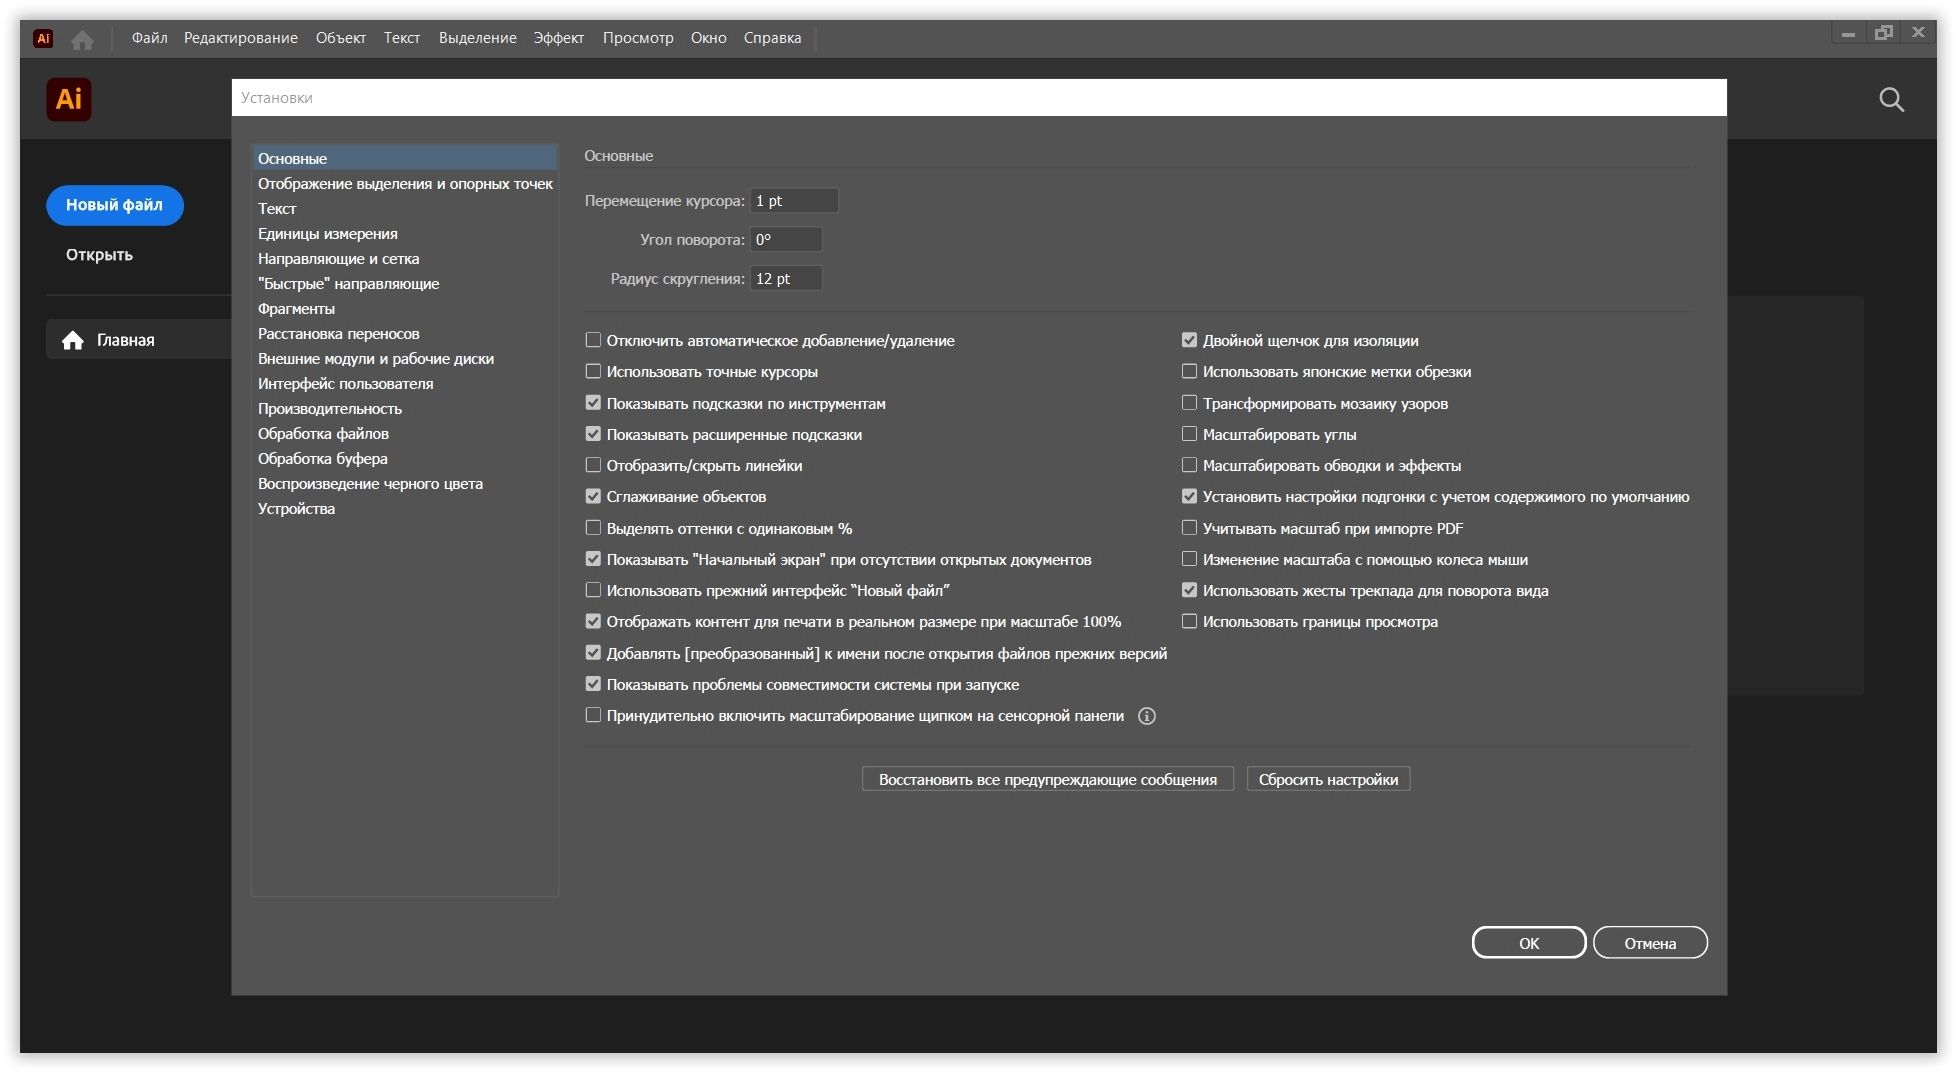This screenshot has height=1073, width=1957.
Task: Enable Масштабировать углы checkbox
Action: coord(1189,435)
